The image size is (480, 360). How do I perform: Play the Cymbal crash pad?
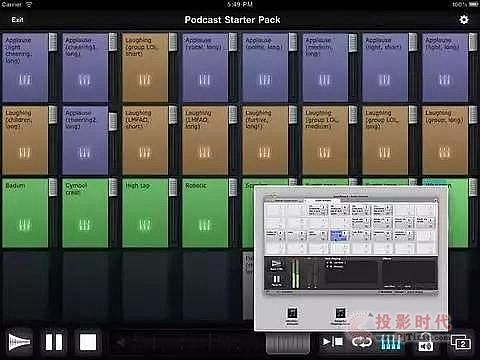(x=85, y=213)
